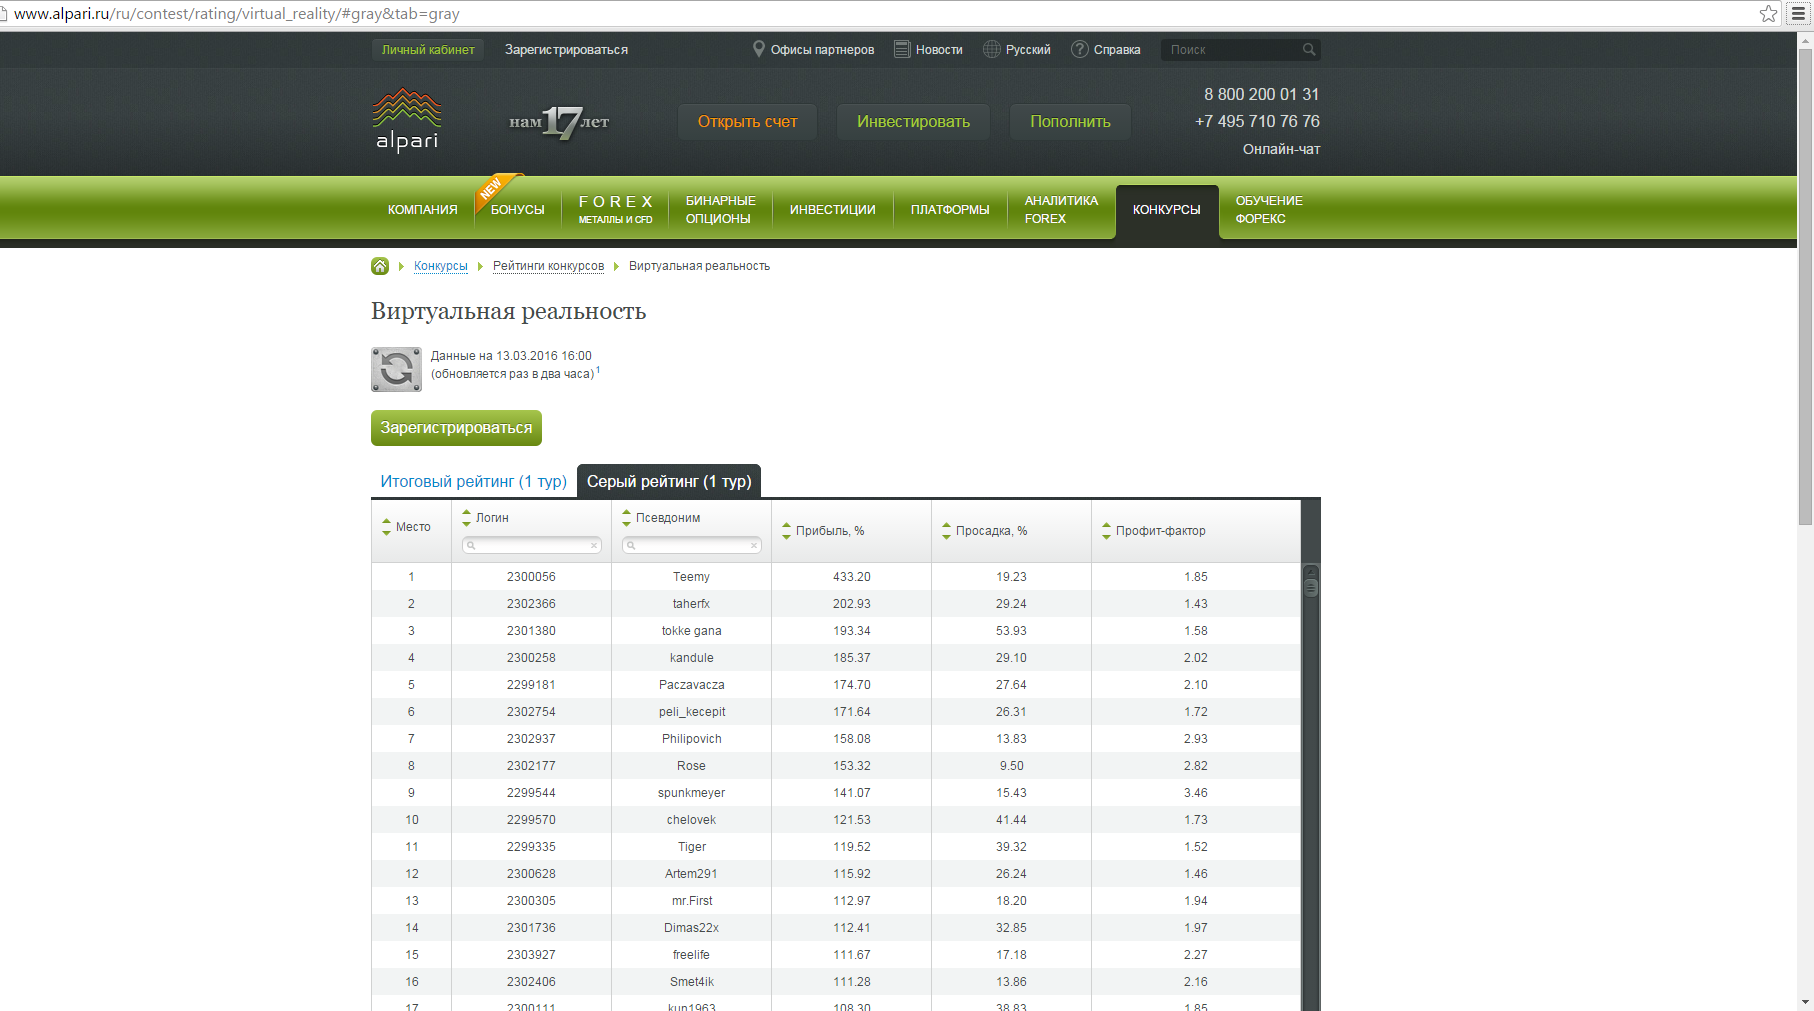This screenshot has width=1814, height=1011.
Task: Click place number 1 link
Action: click(411, 577)
